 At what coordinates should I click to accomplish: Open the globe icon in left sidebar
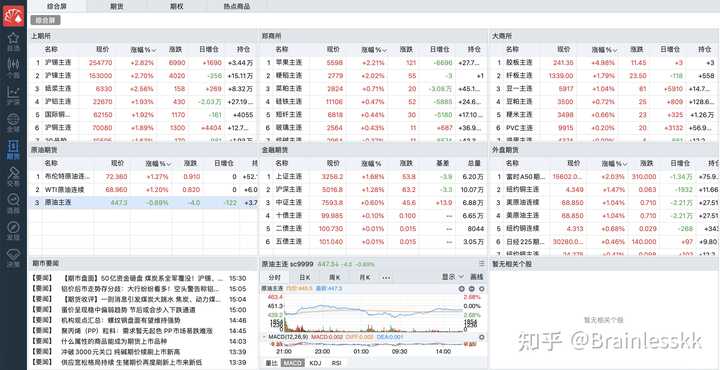point(13,122)
